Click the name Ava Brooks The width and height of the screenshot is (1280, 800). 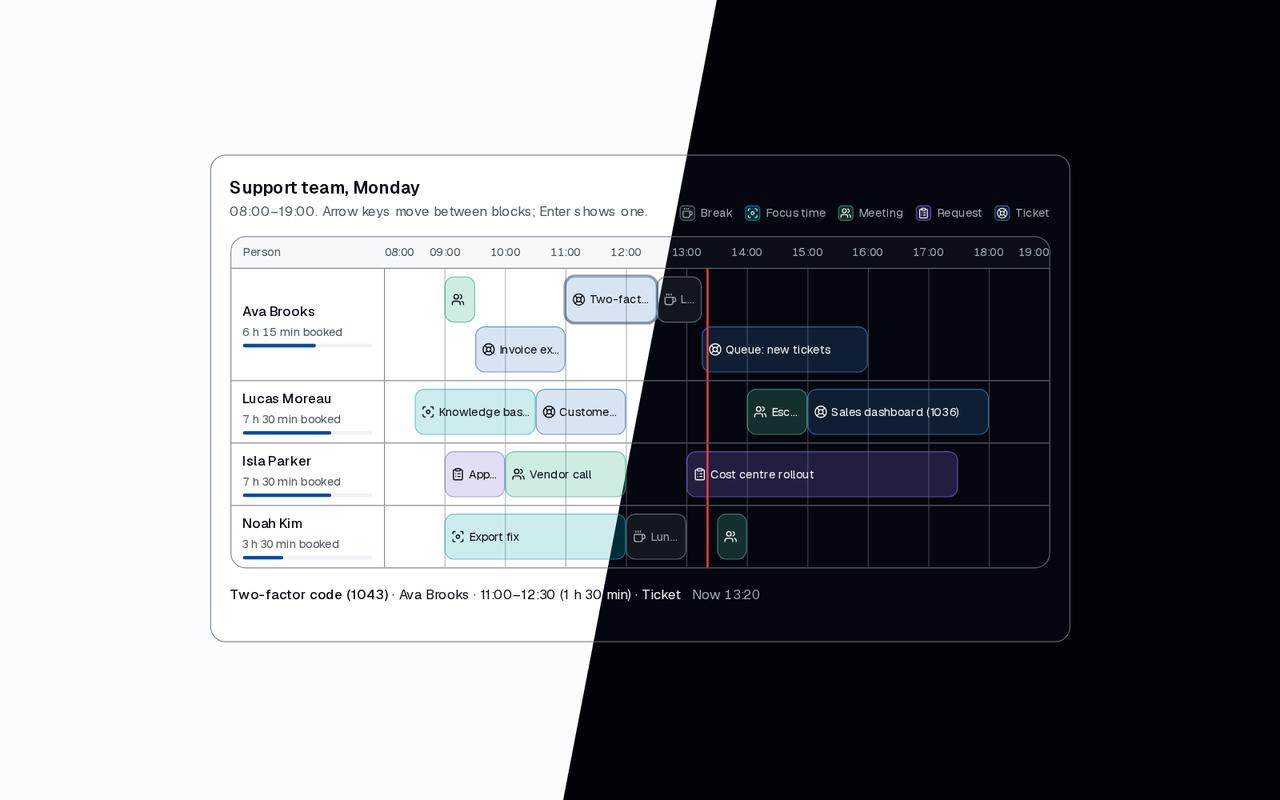point(279,311)
